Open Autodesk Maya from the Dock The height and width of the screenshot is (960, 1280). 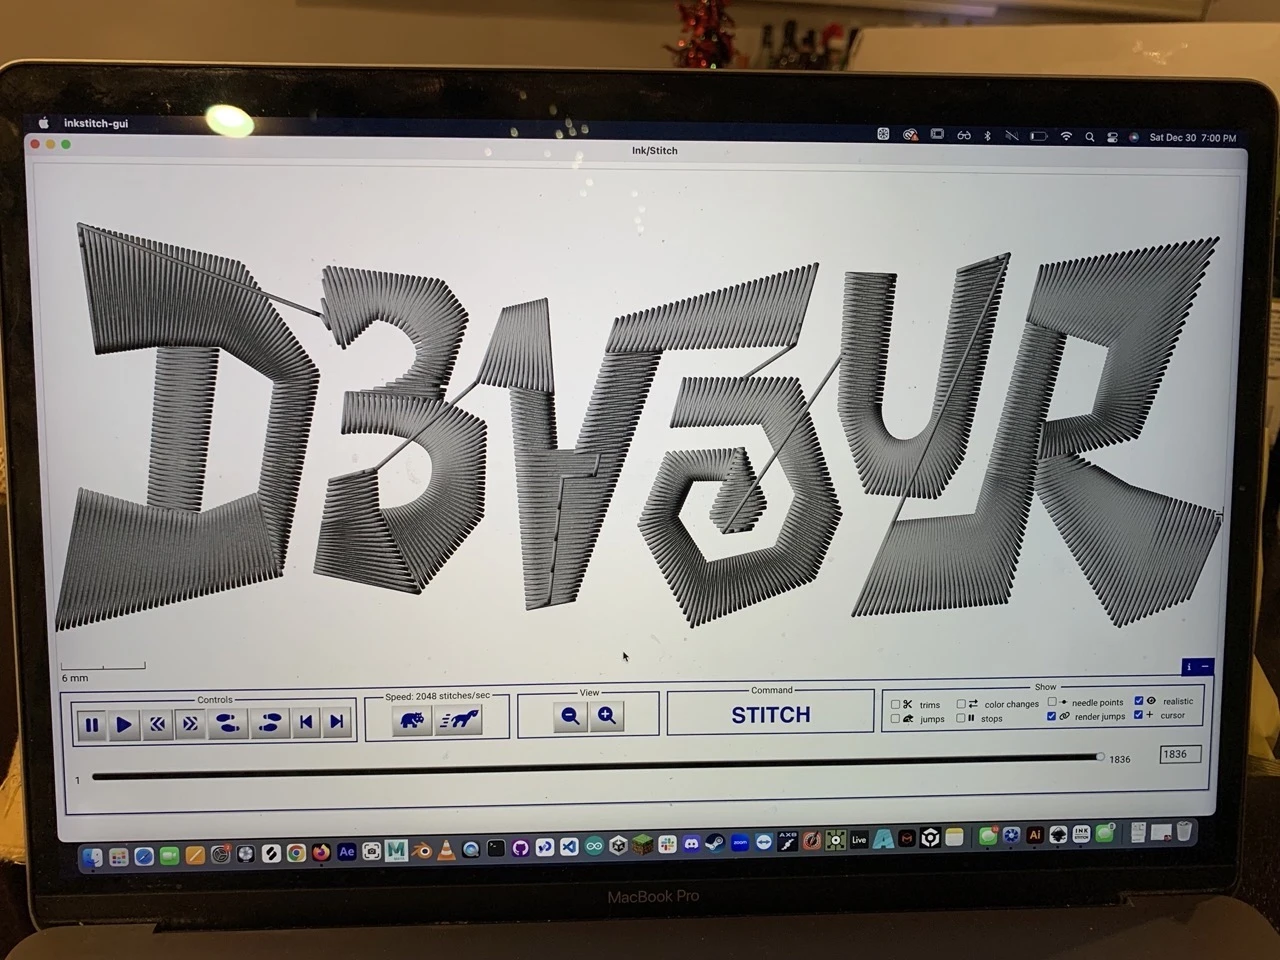(x=396, y=851)
